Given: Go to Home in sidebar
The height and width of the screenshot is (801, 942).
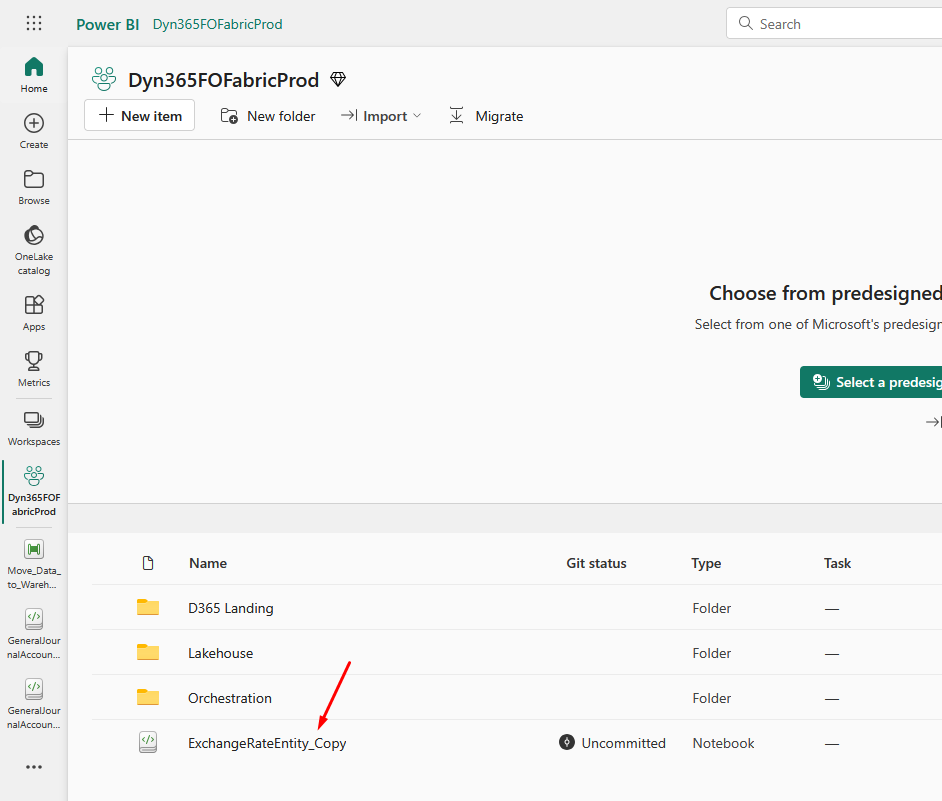Looking at the screenshot, I should [x=34, y=75].
